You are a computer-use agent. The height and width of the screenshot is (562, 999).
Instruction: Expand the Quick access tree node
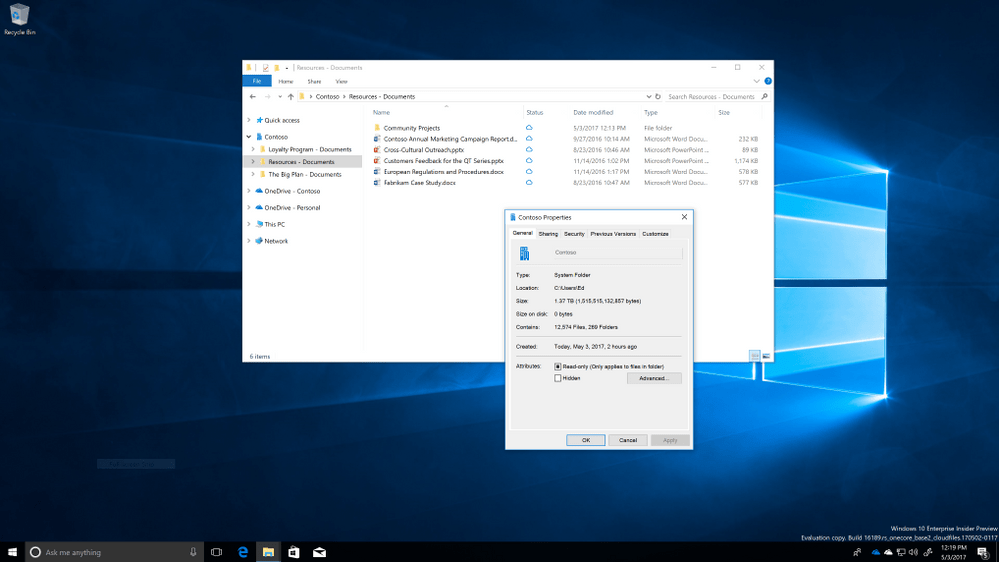coord(249,120)
